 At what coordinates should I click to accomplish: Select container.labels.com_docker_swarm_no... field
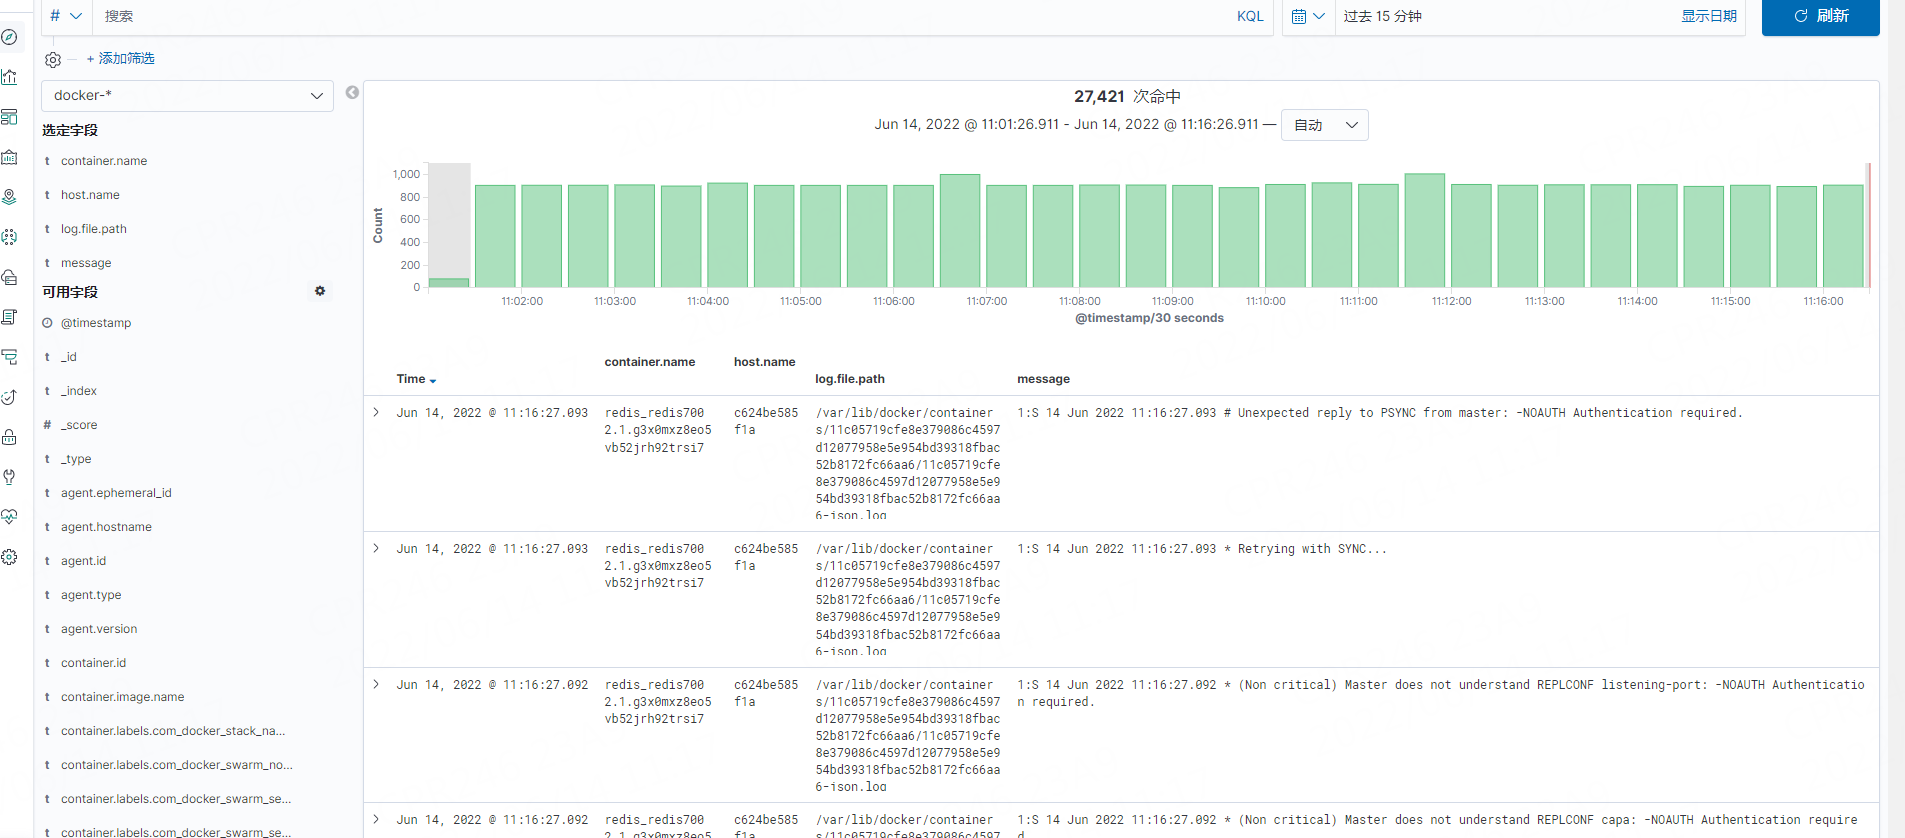pos(176,765)
